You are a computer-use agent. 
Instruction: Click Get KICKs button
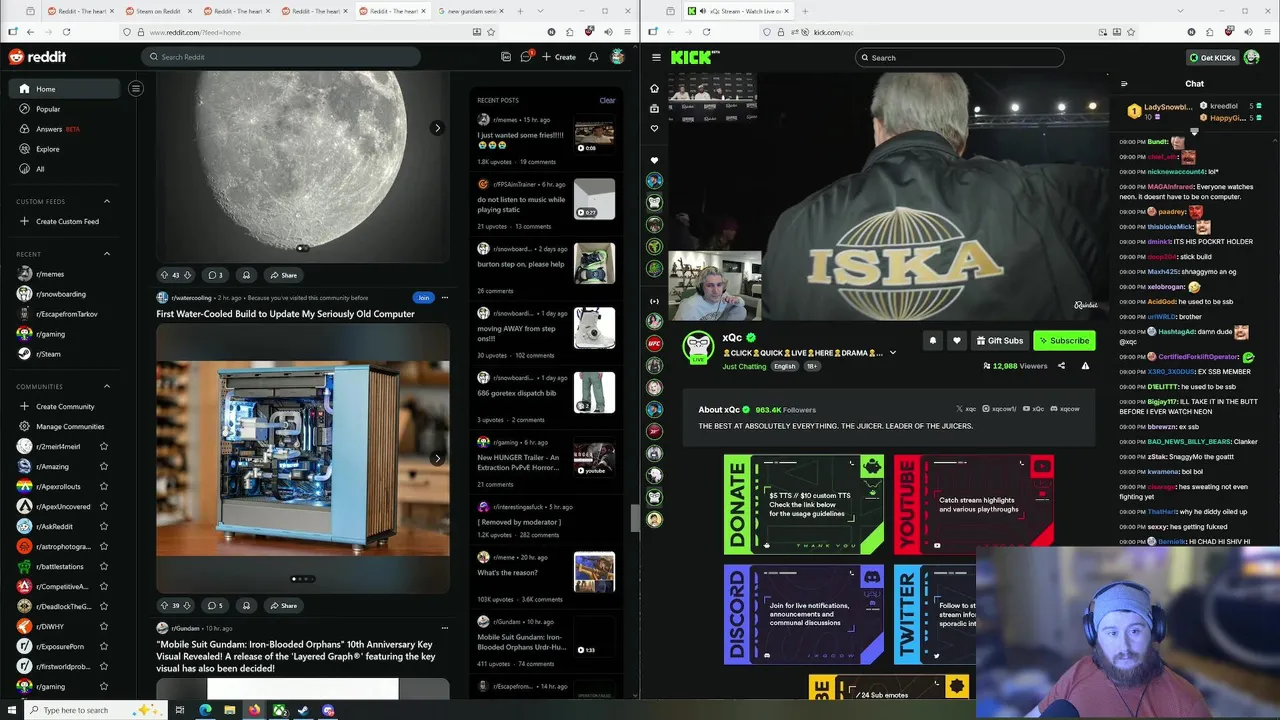click(1212, 58)
